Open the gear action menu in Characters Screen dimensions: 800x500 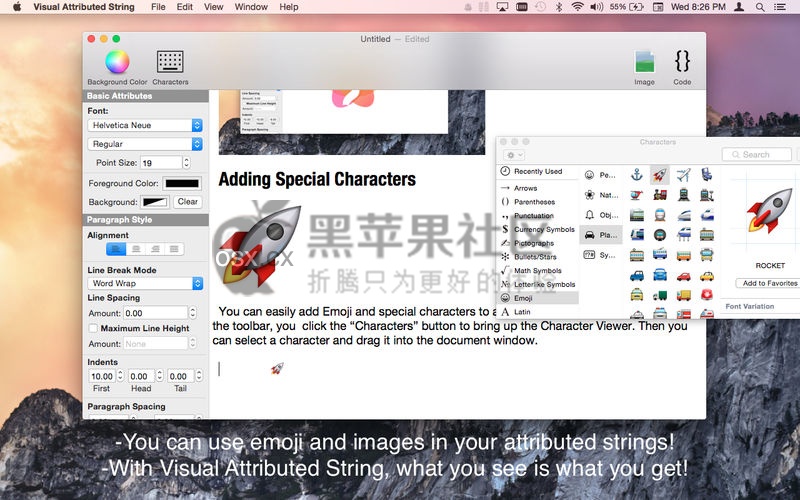[513, 155]
